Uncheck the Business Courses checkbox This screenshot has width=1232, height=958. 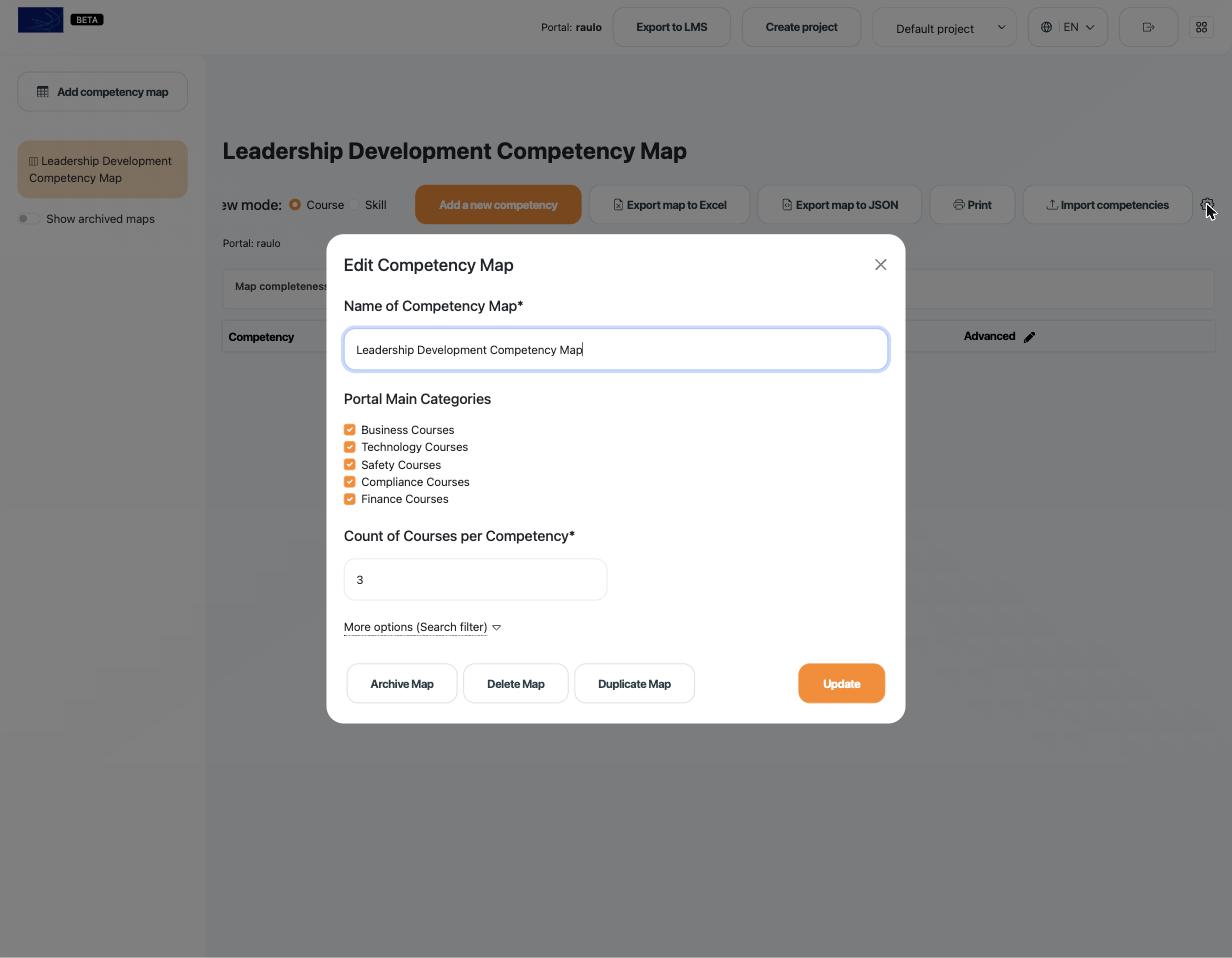point(350,430)
